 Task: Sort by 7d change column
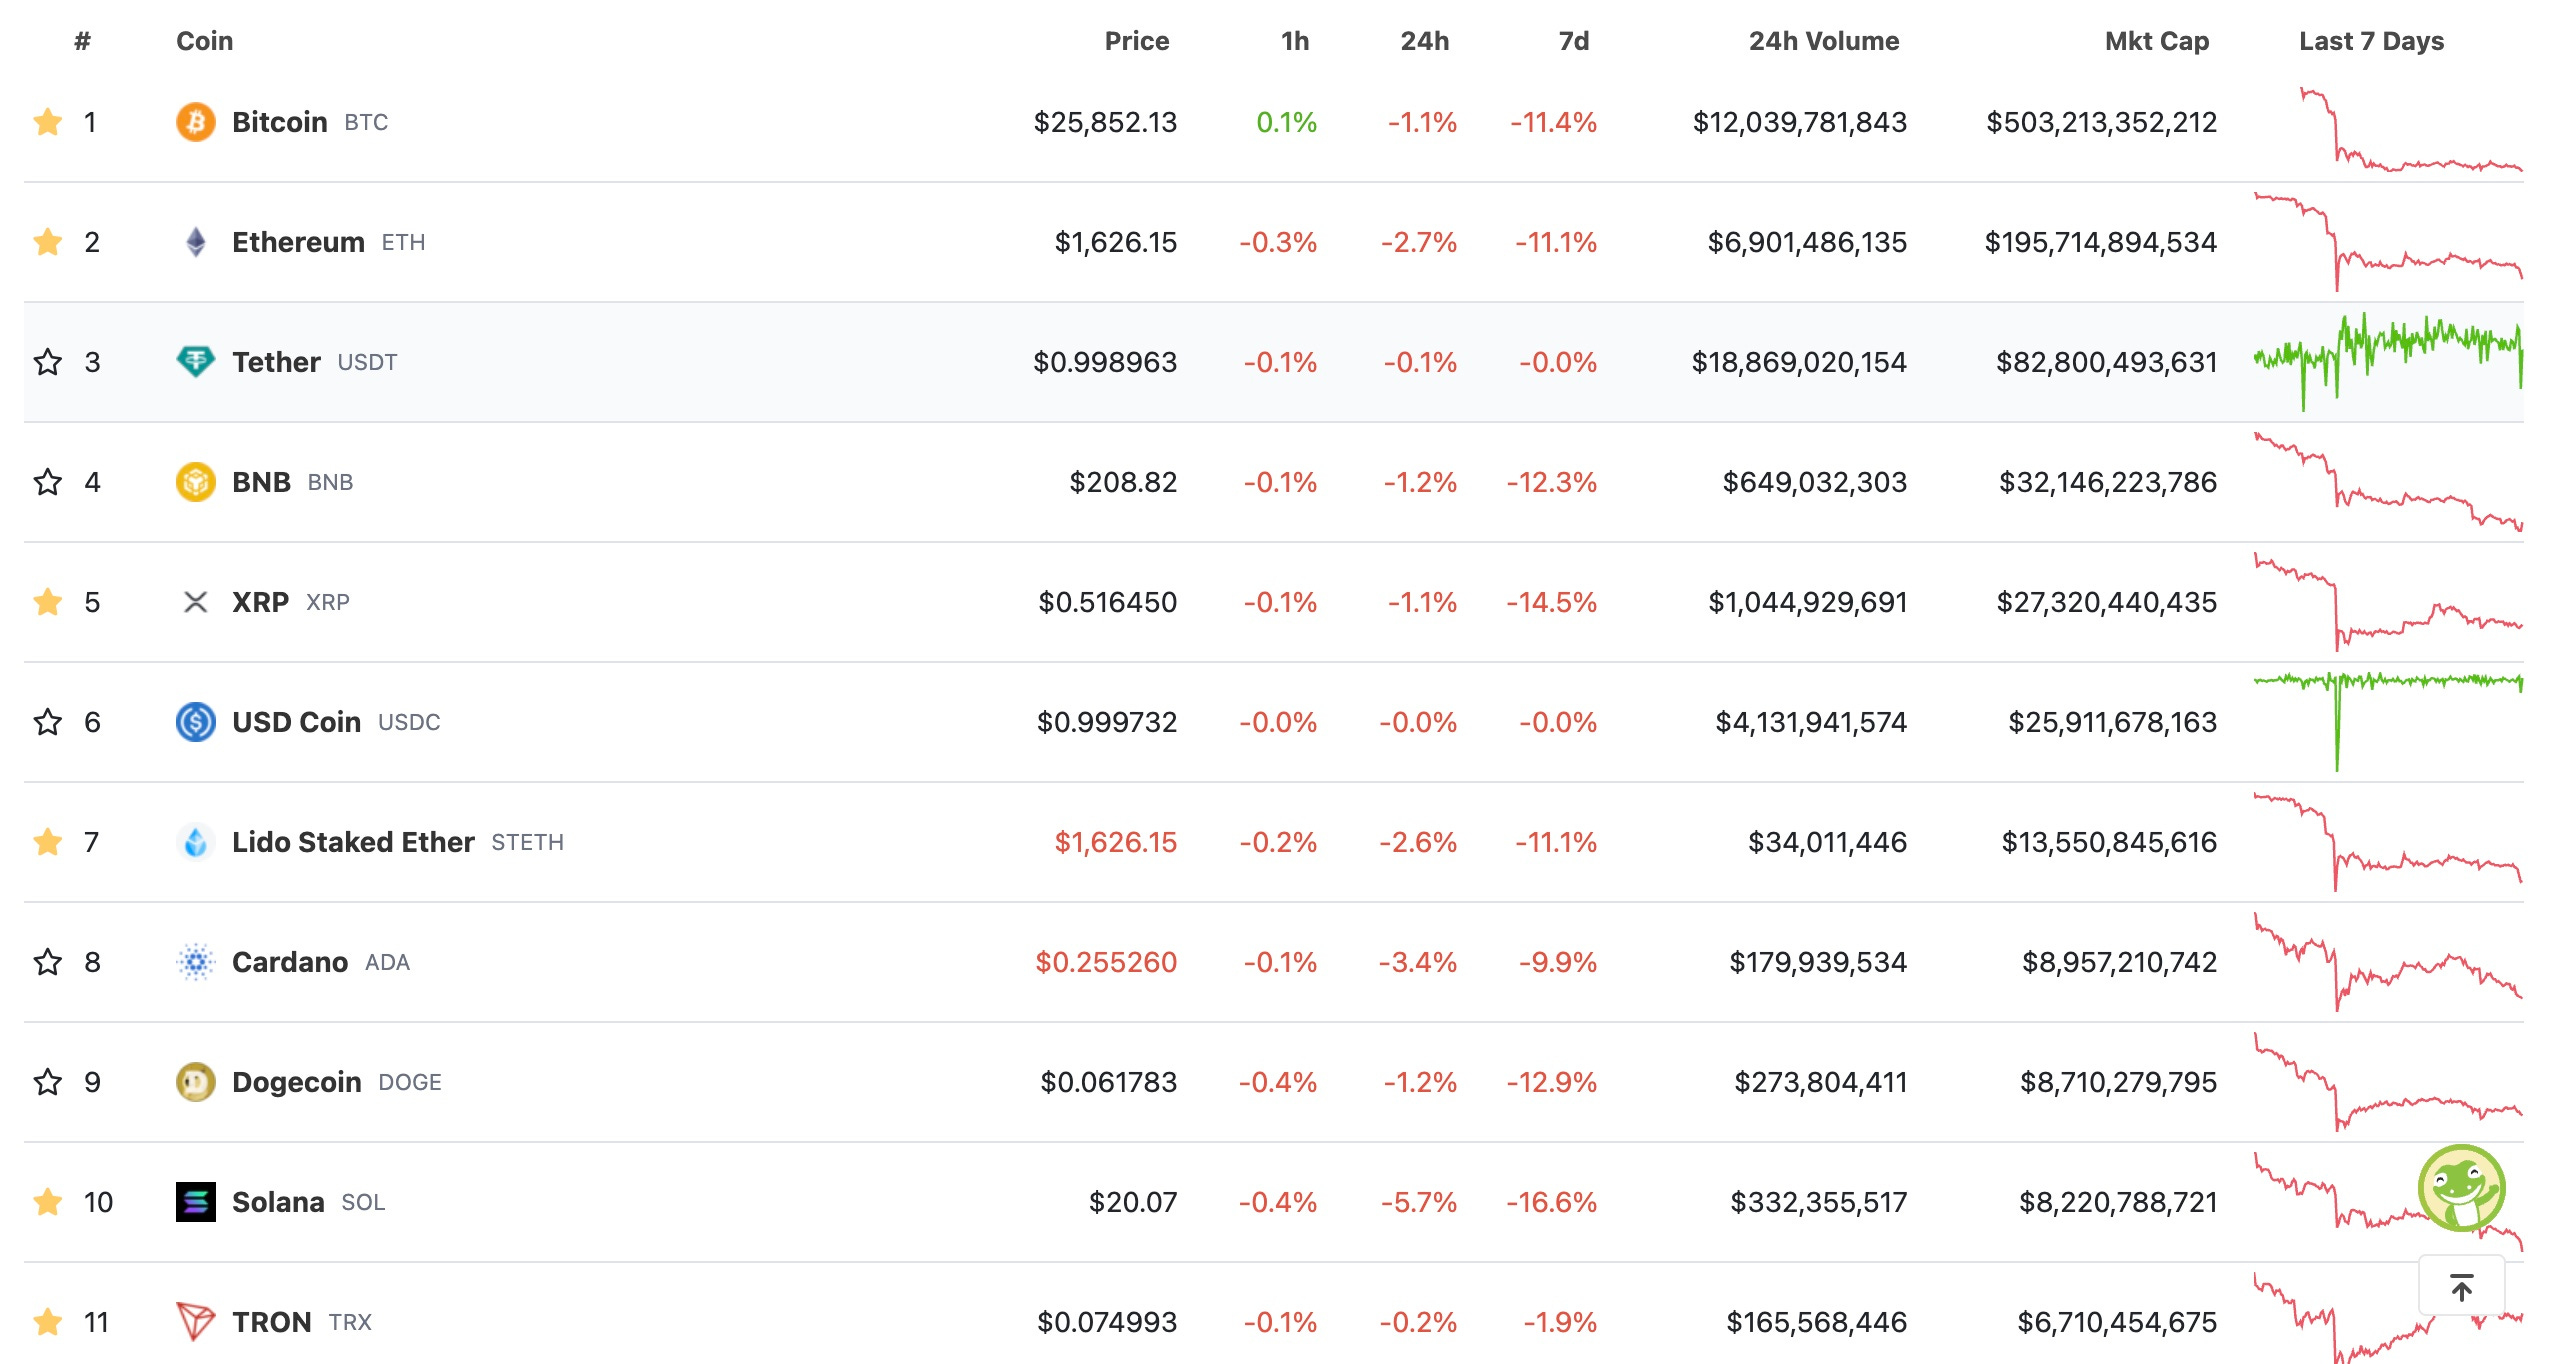(1574, 41)
